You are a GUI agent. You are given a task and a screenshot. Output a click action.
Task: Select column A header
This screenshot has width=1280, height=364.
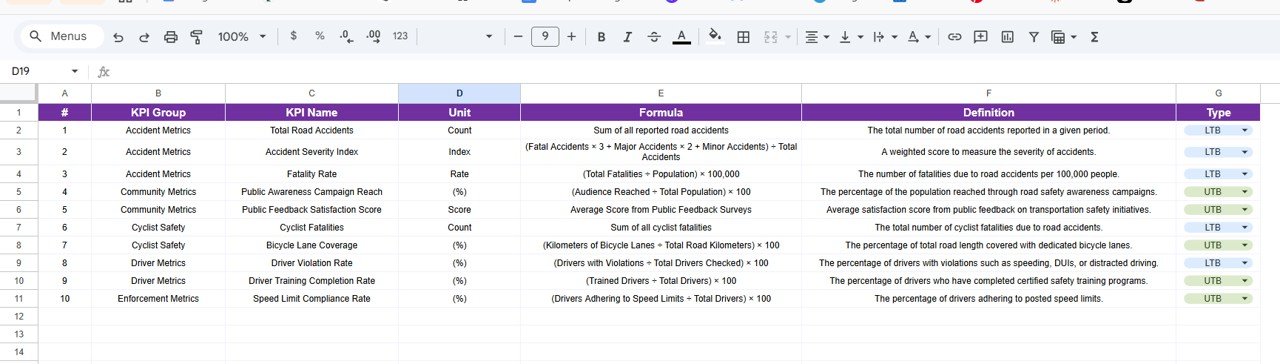(x=65, y=93)
